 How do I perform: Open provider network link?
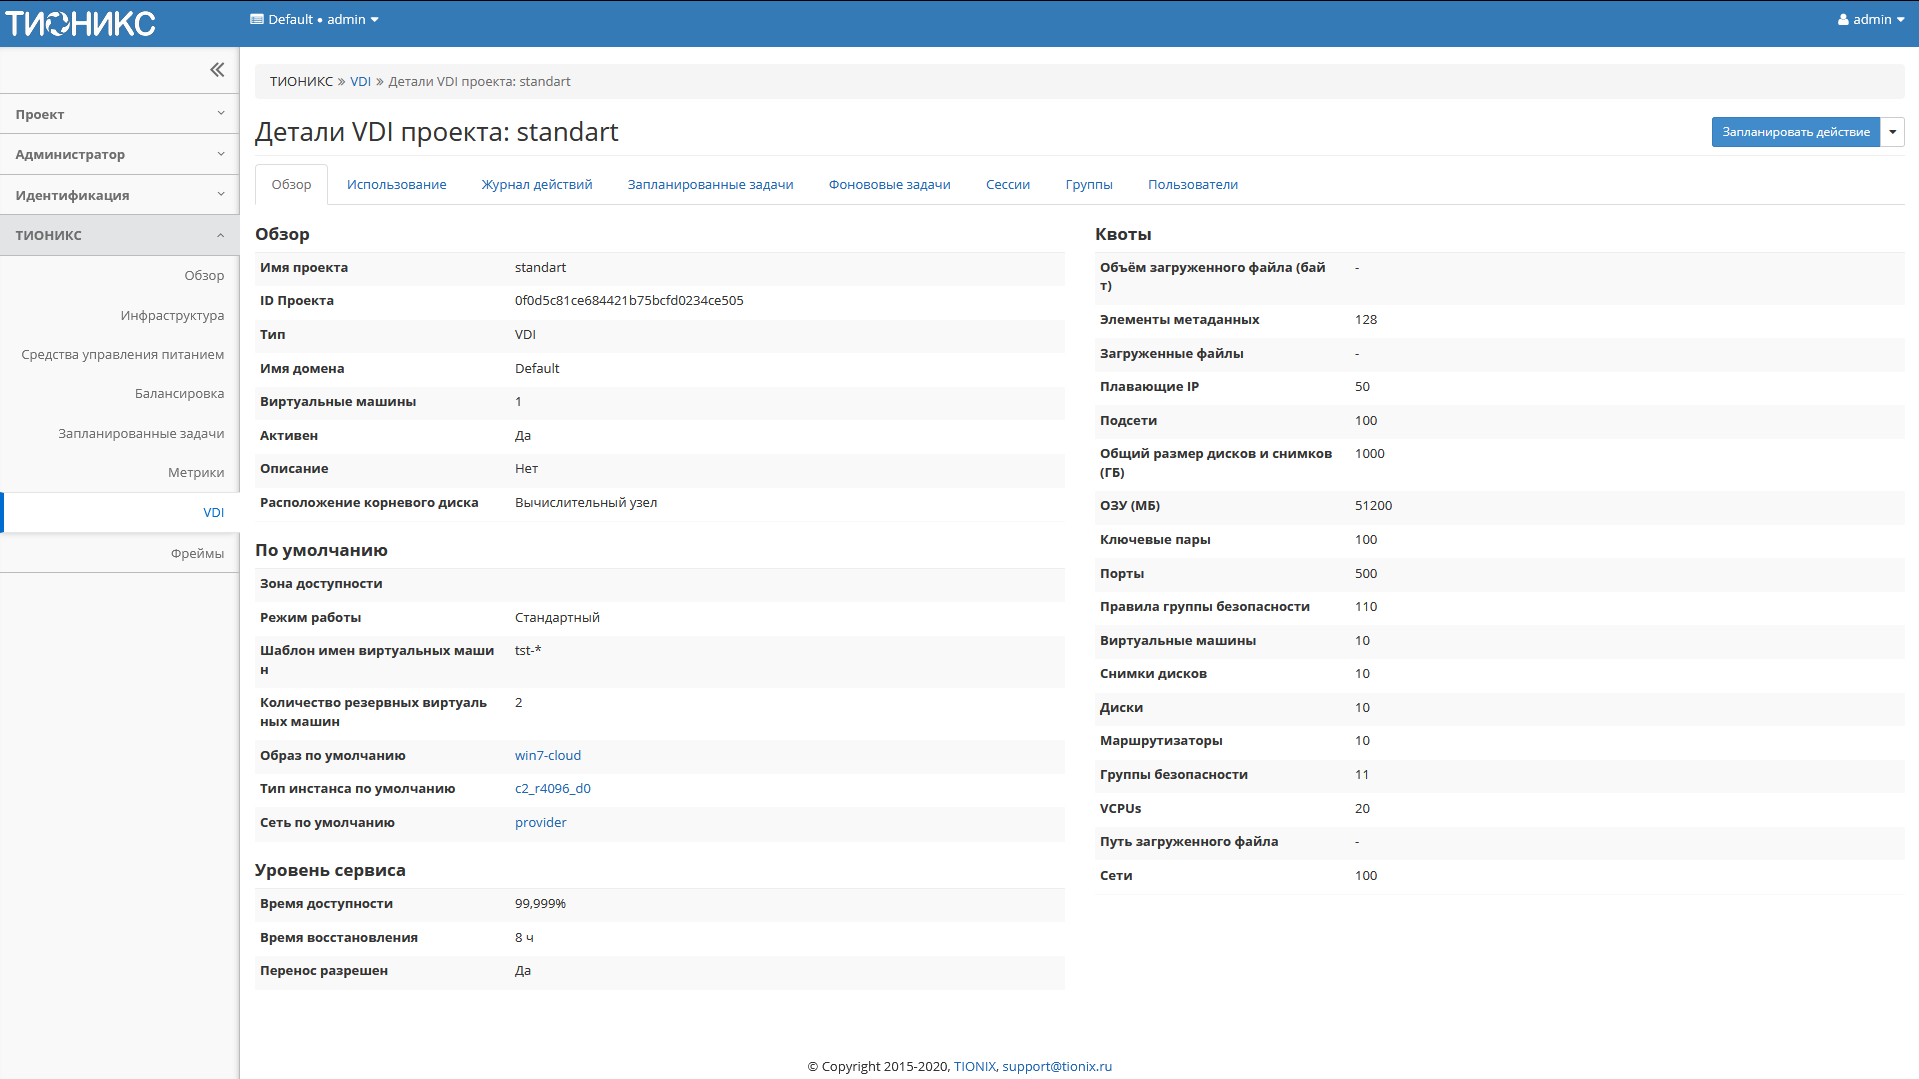pyautogui.click(x=540, y=822)
